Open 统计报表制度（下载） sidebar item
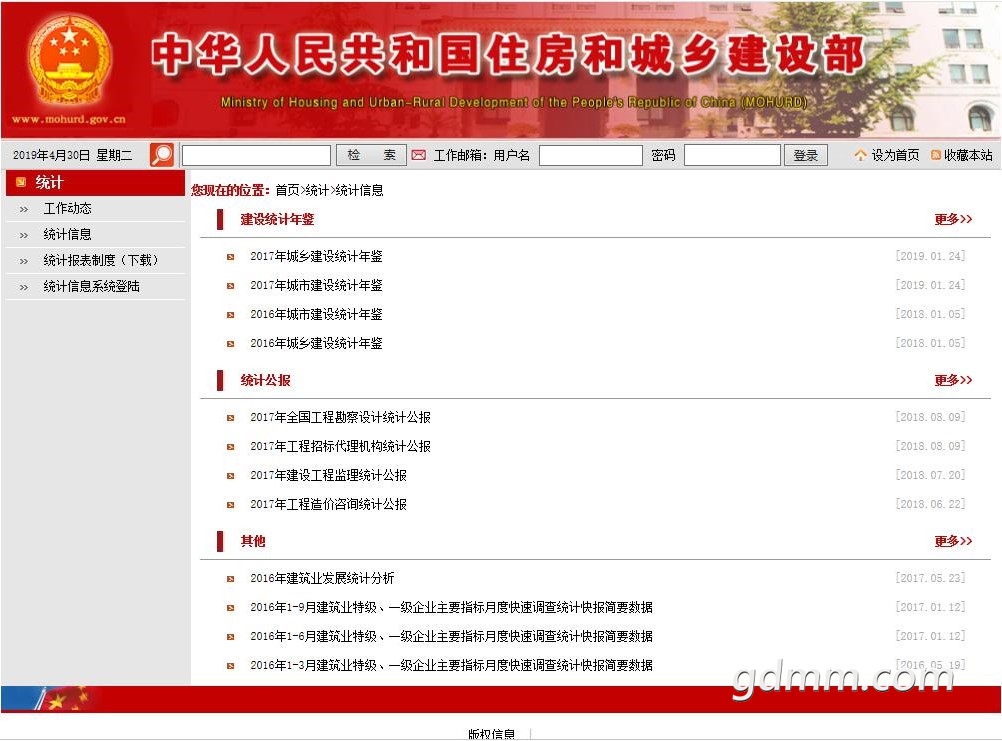Image resolution: width=1002 pixels, height=741 pixels. coord(101,260)
